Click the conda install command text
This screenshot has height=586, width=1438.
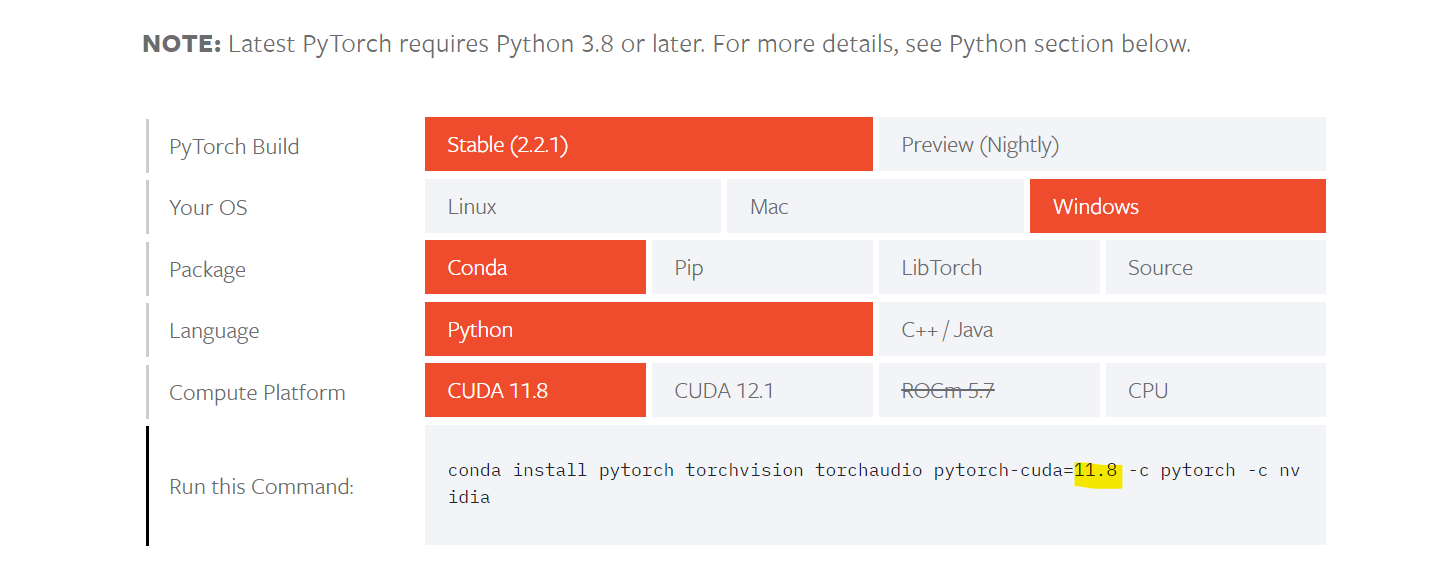[x=874, y=483]
